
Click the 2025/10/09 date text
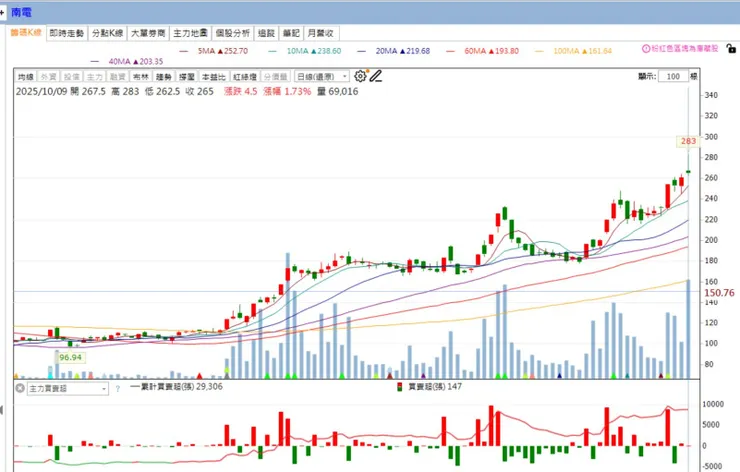coord(42,91)
